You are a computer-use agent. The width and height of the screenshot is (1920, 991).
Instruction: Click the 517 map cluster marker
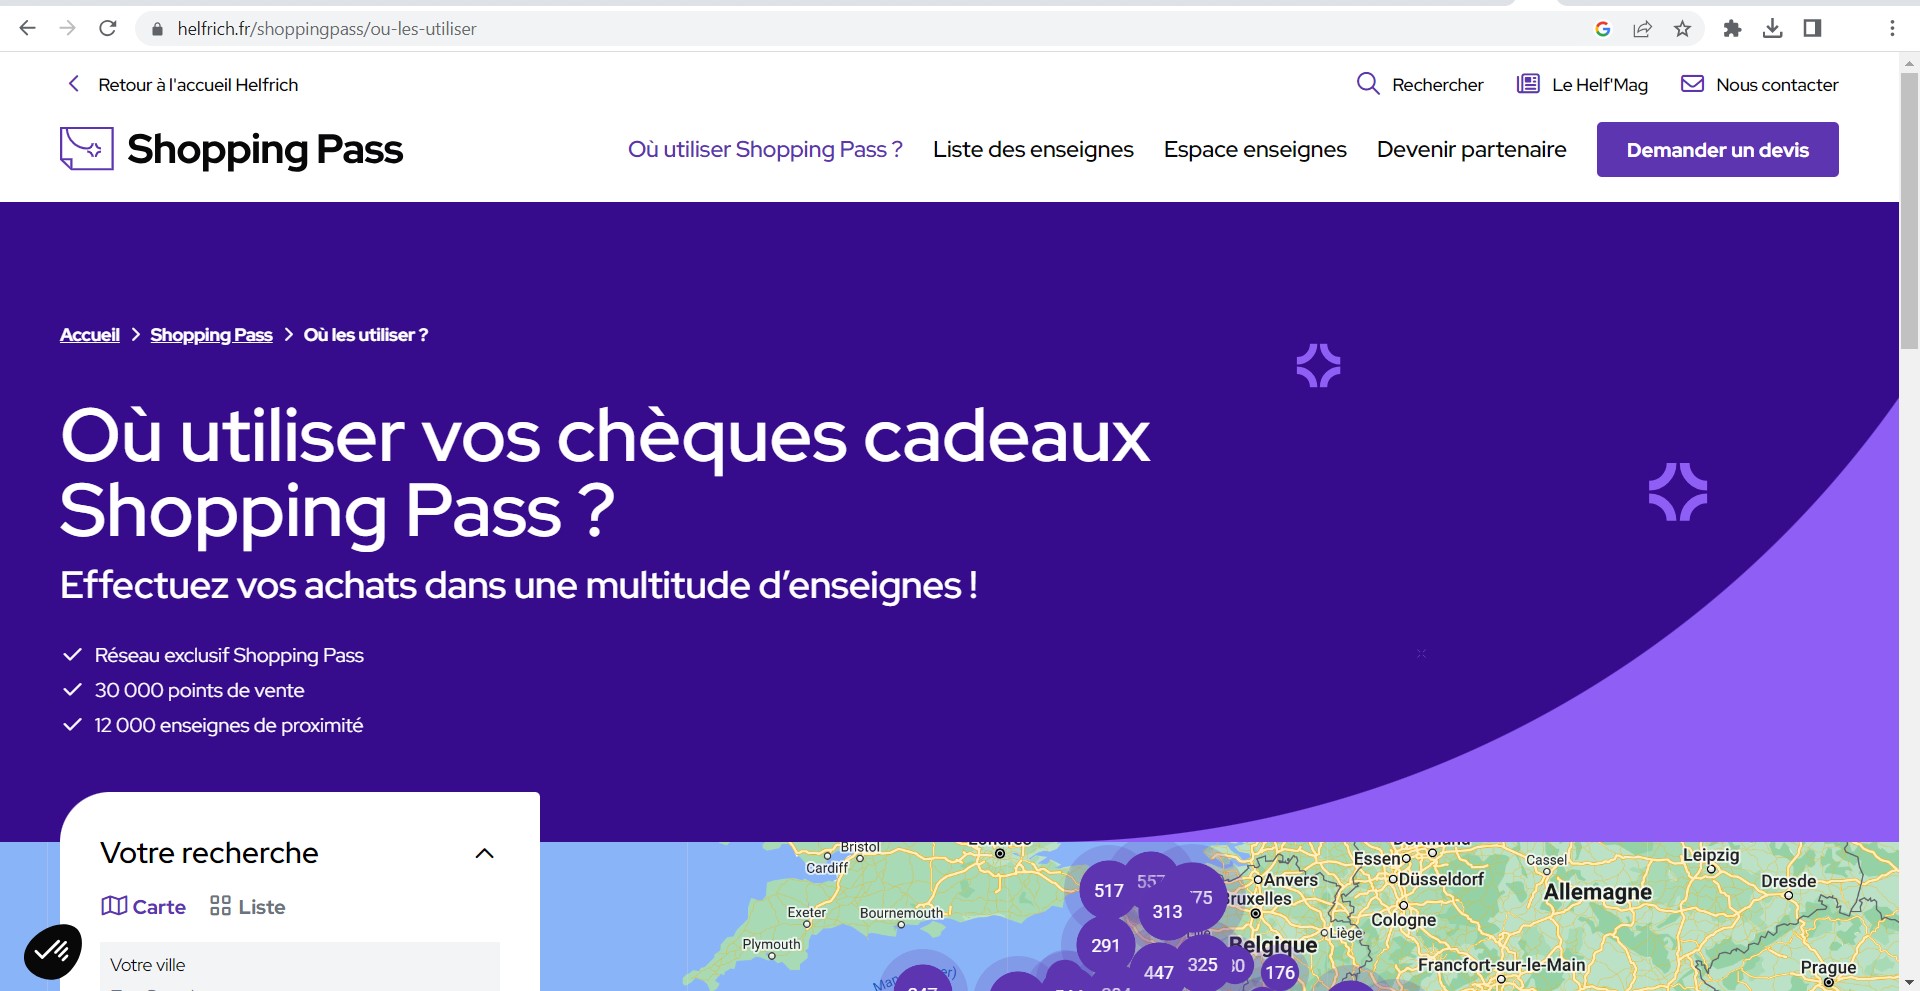point(1107,890)
